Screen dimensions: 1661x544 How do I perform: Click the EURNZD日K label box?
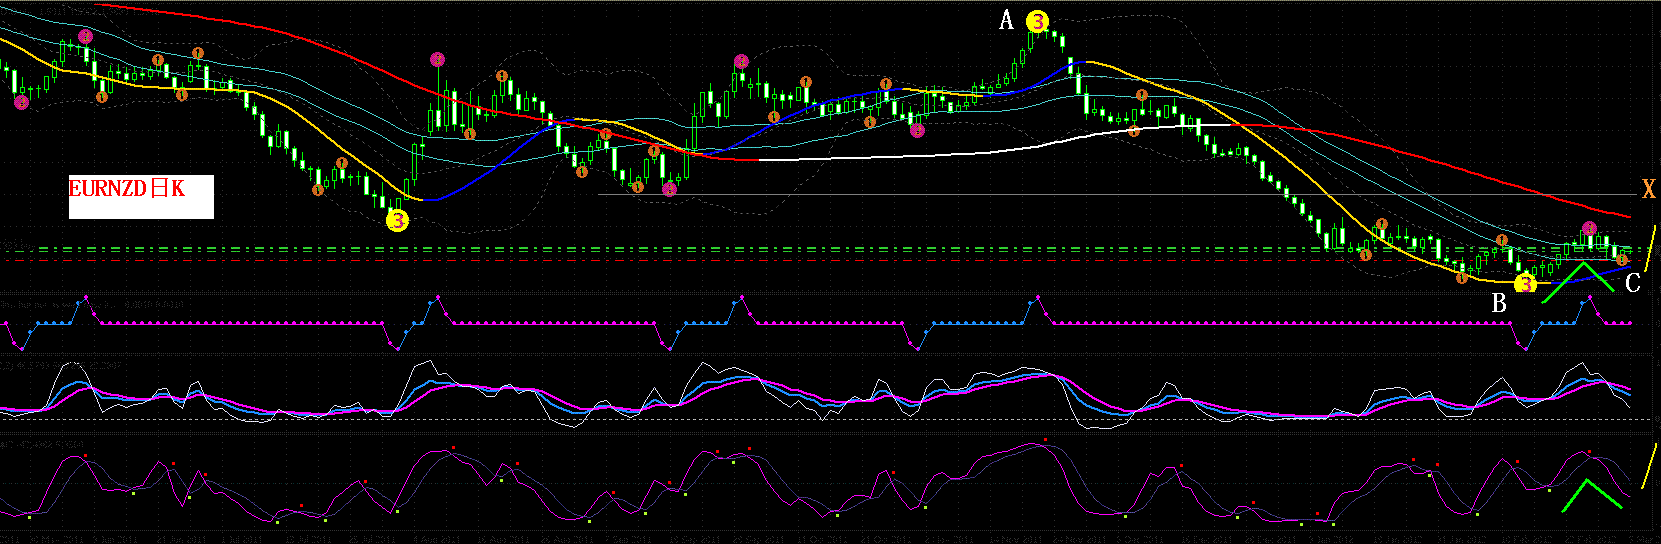coord(141,197)
